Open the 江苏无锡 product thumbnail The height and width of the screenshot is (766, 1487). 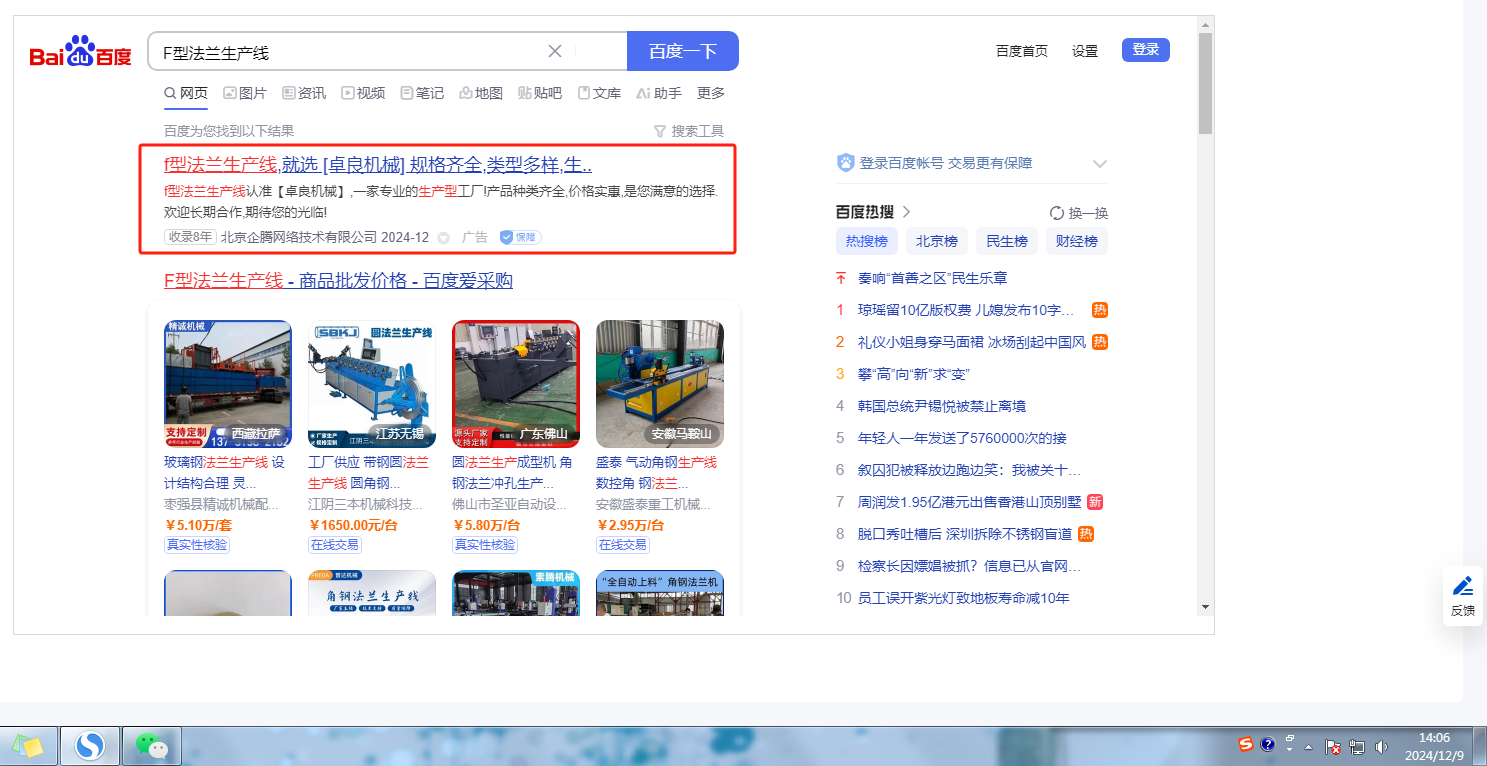pyautogui.click(x=372, y=384)
